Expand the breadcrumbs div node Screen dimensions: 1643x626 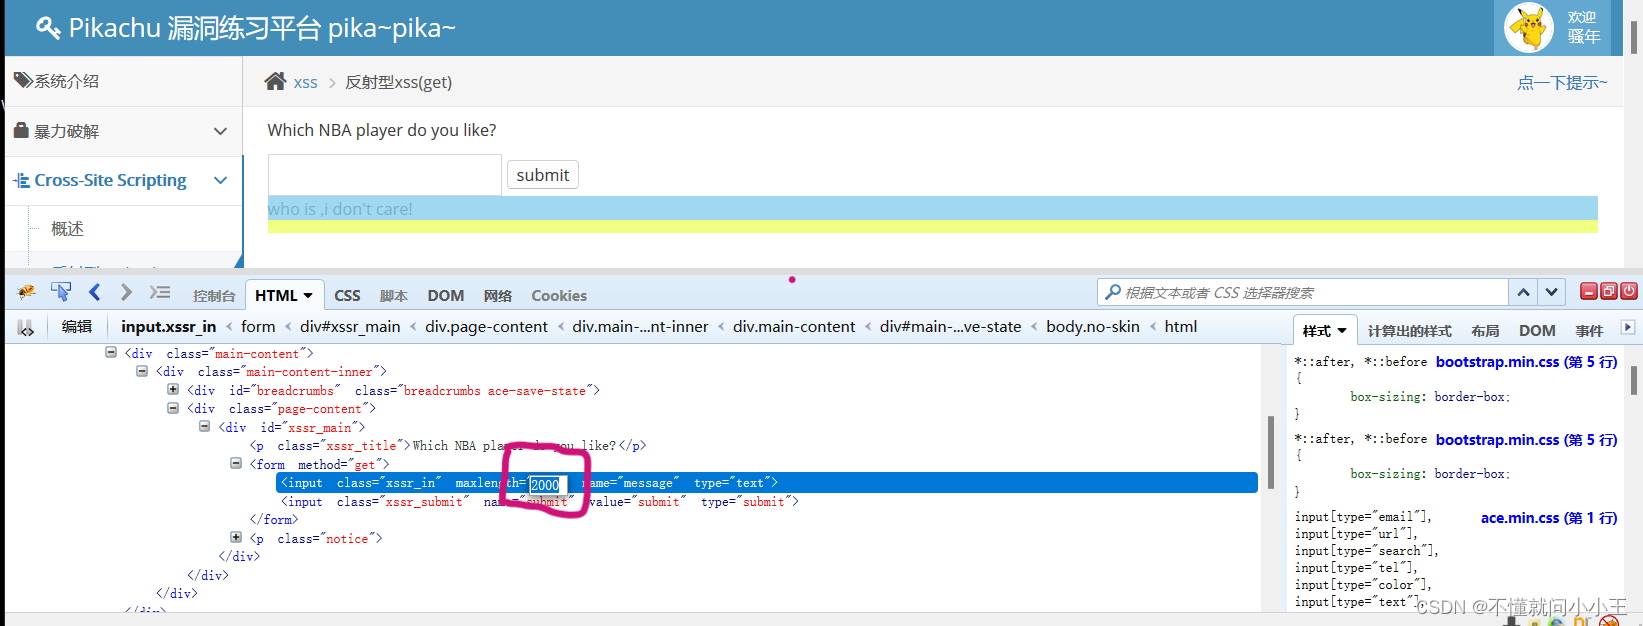point(173,389)
